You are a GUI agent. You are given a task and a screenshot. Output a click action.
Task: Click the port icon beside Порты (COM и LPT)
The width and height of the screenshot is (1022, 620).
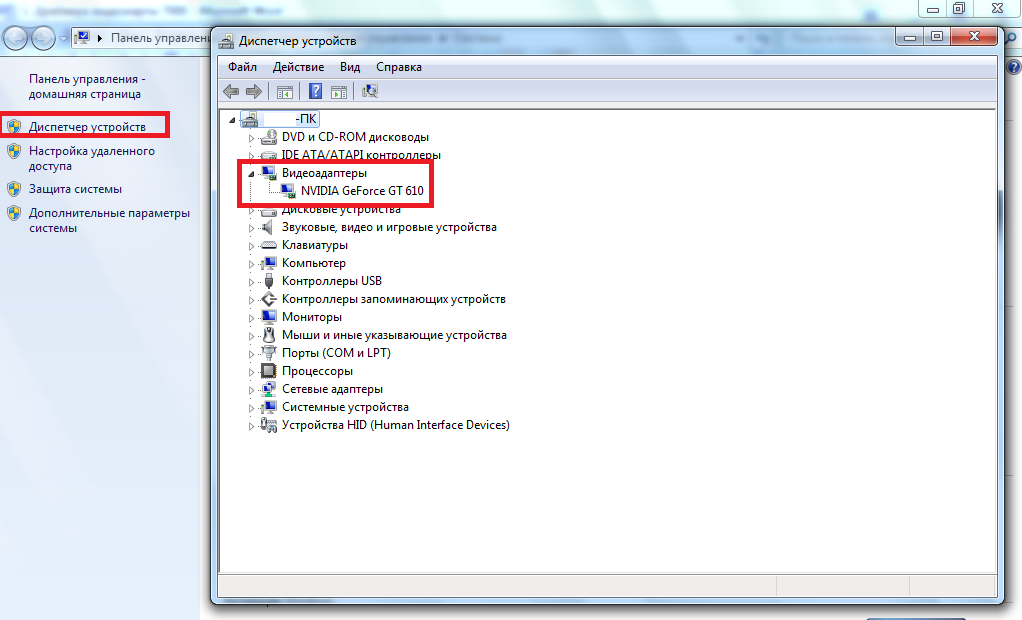pos(269,353)
